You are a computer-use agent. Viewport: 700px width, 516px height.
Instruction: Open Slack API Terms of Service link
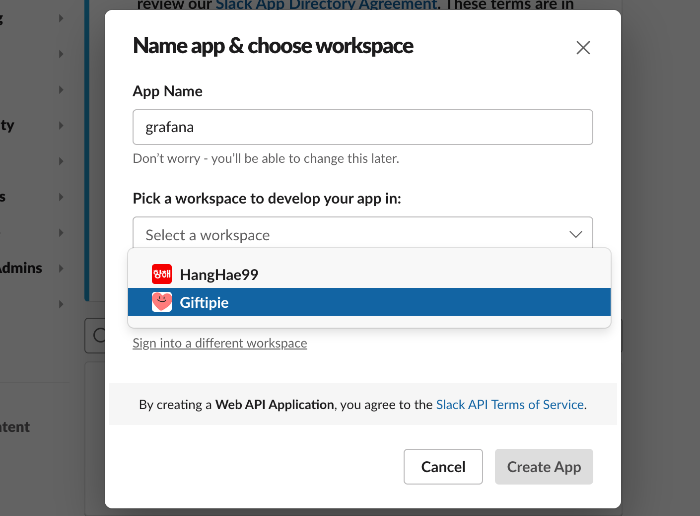click(510, 404)
